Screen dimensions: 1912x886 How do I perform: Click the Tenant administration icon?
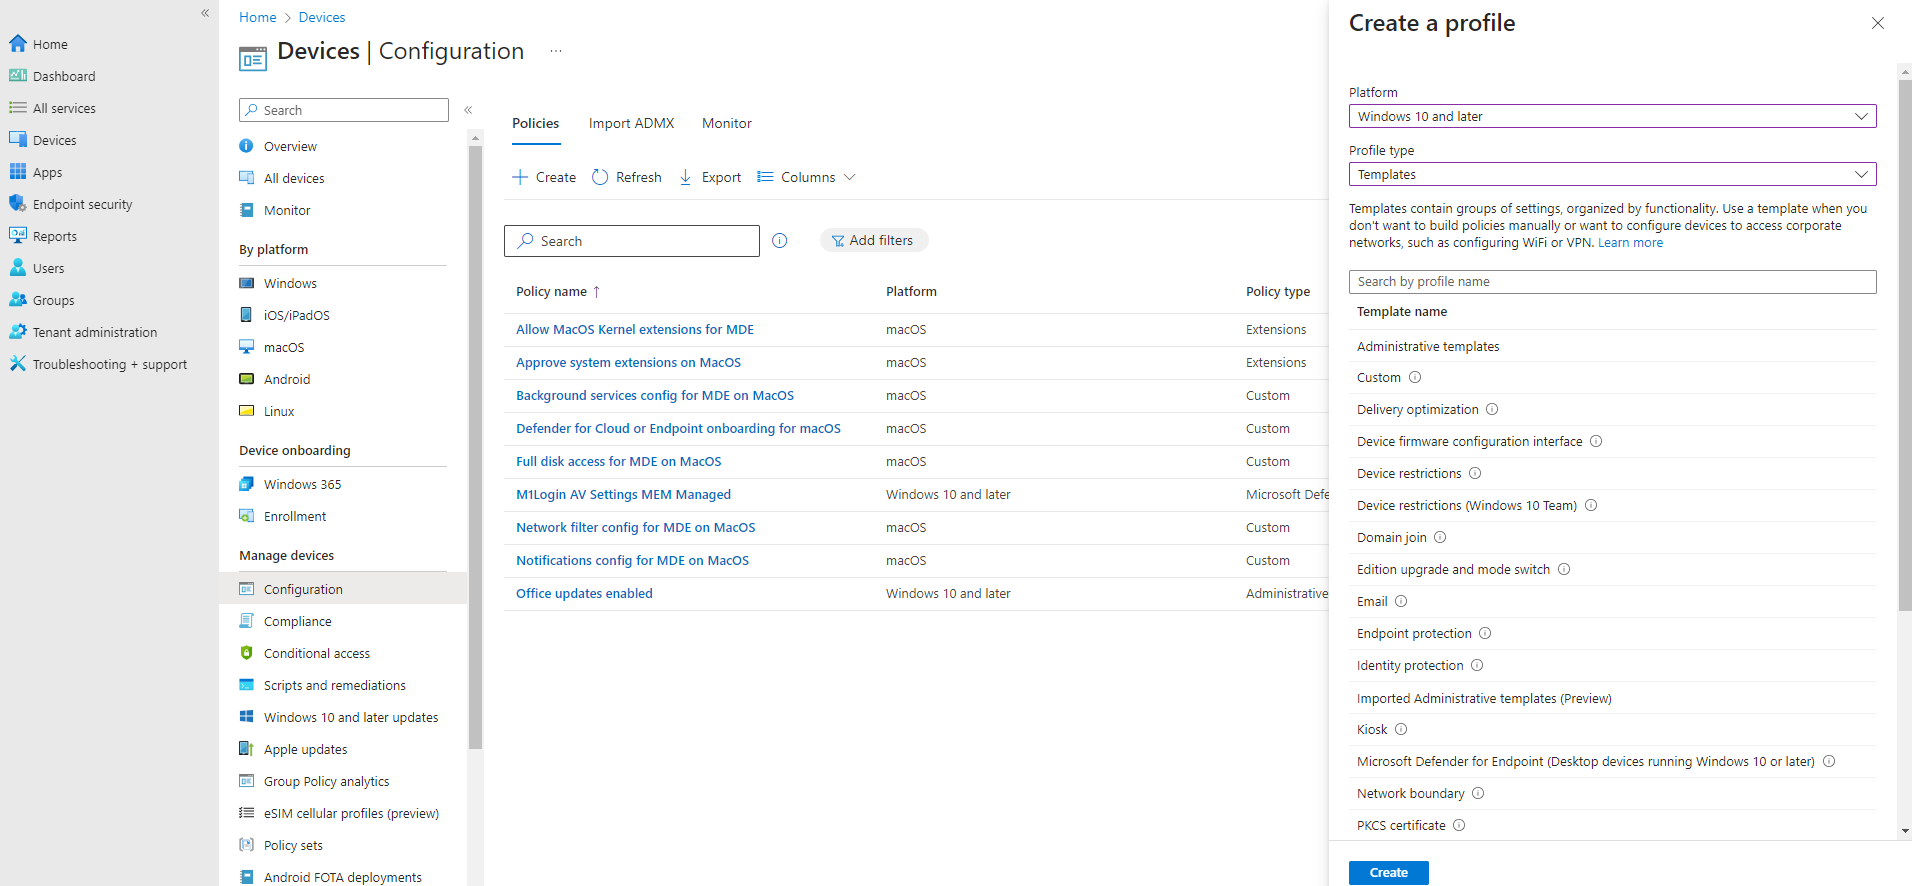[x=18, y=331]
